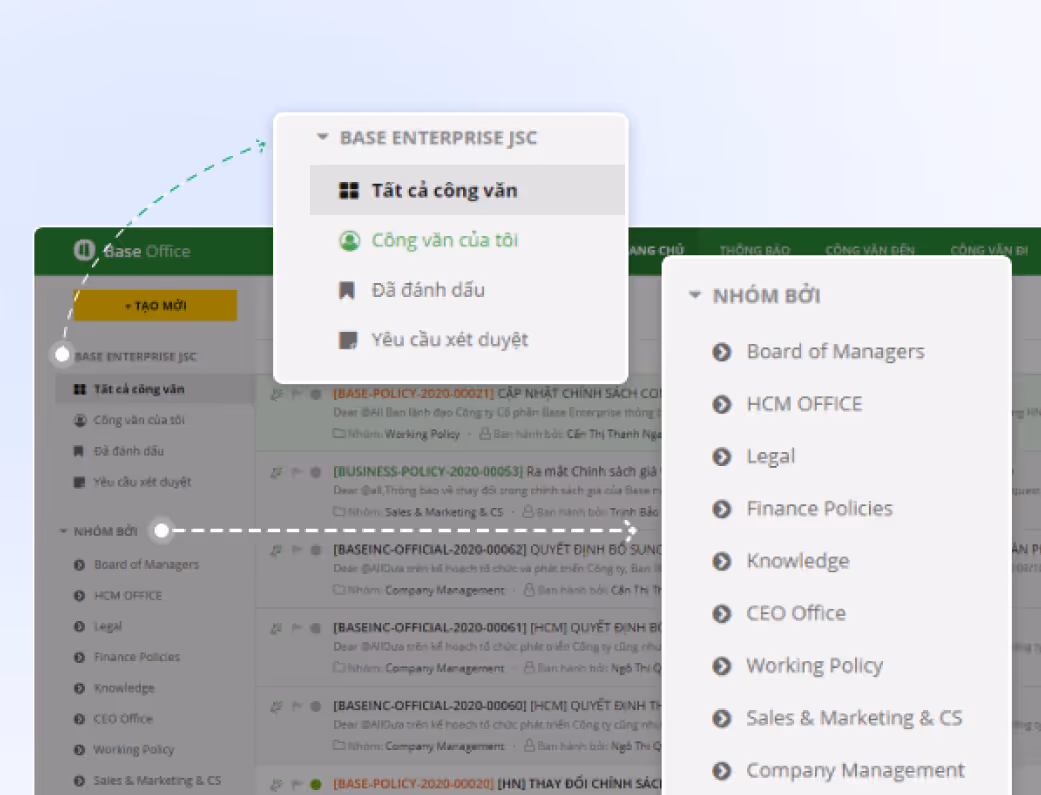Click the arrow icon beside Knowledge in popup
Image resolution: width=1041 pixels, height=795 pixels.
[x=722, y=561]
